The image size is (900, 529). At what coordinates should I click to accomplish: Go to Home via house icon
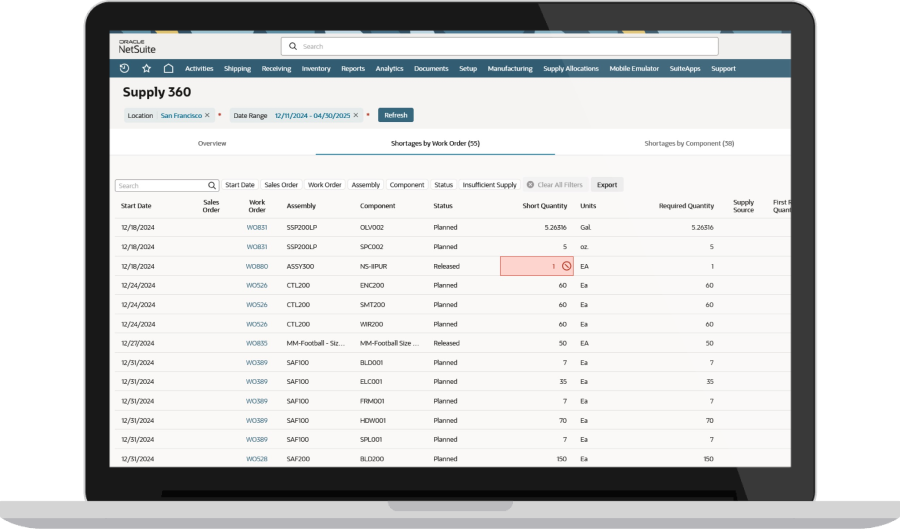[168, 69]
